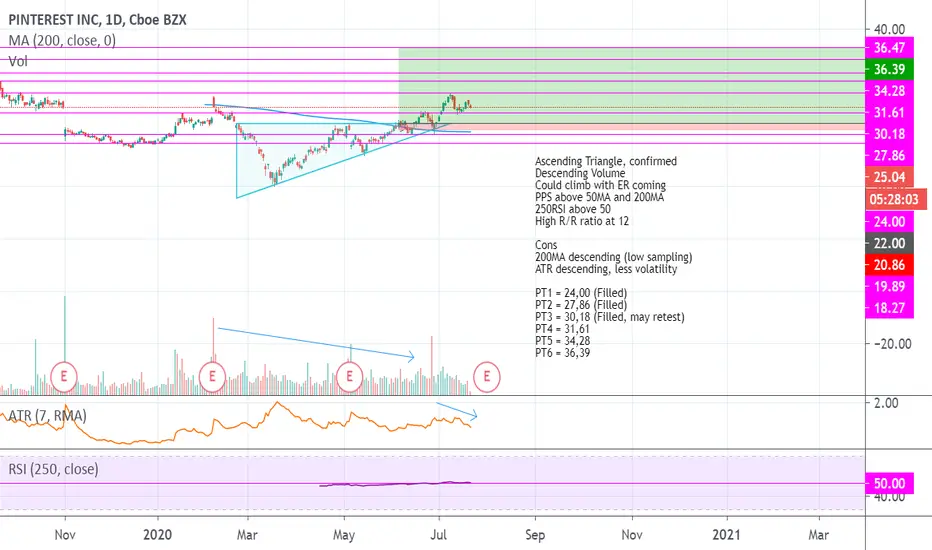Select the '200MA descending (low sampling)' note
Viewport: 932px width, 550px height.
coord(613,257)
